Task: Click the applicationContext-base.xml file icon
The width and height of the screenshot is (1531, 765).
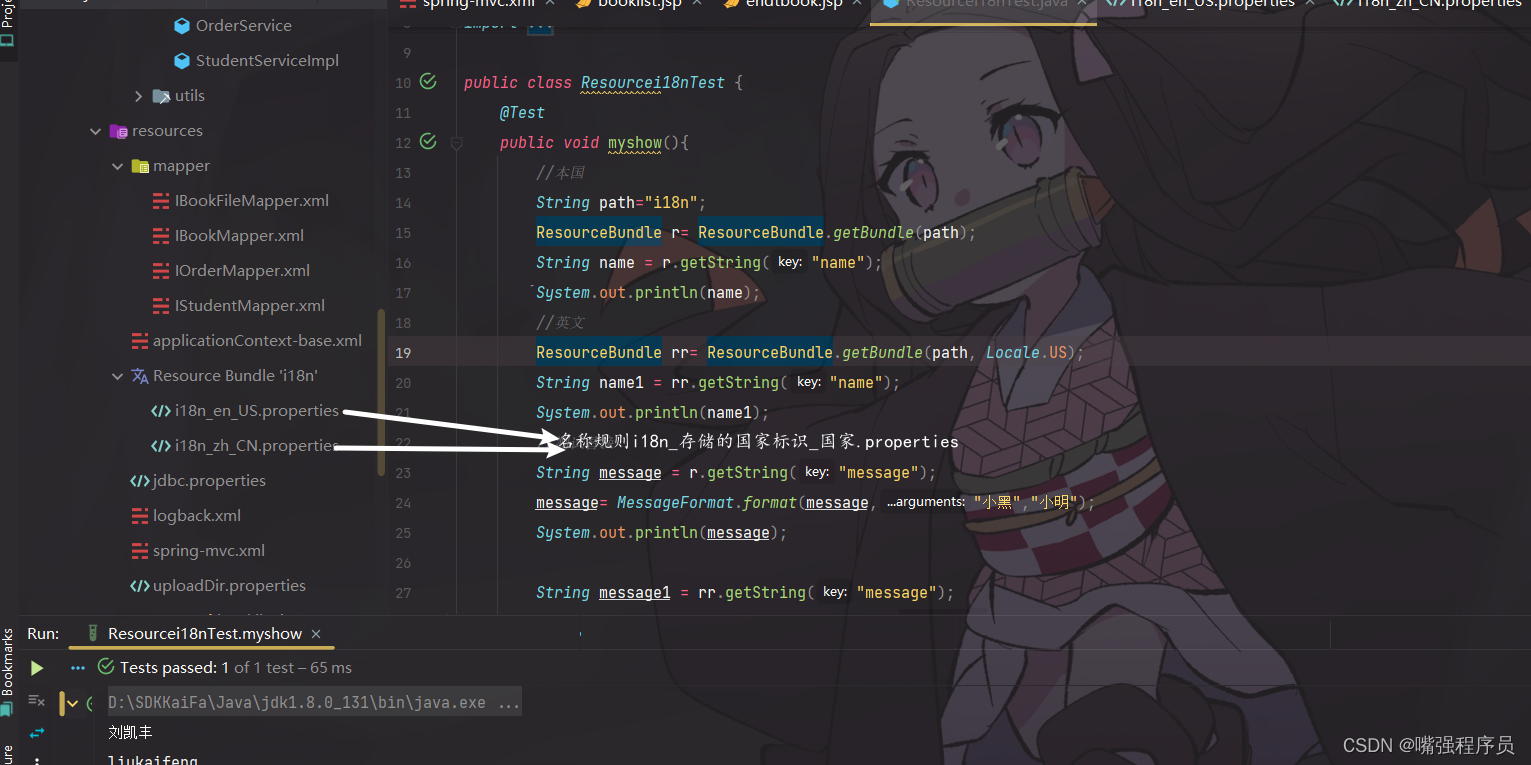Action: (x=139, y=341)
